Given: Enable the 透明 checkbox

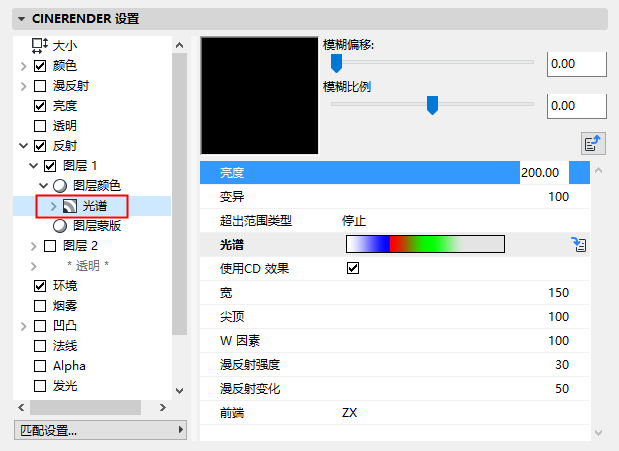Looking at the screenshot, I should [40, 126].
